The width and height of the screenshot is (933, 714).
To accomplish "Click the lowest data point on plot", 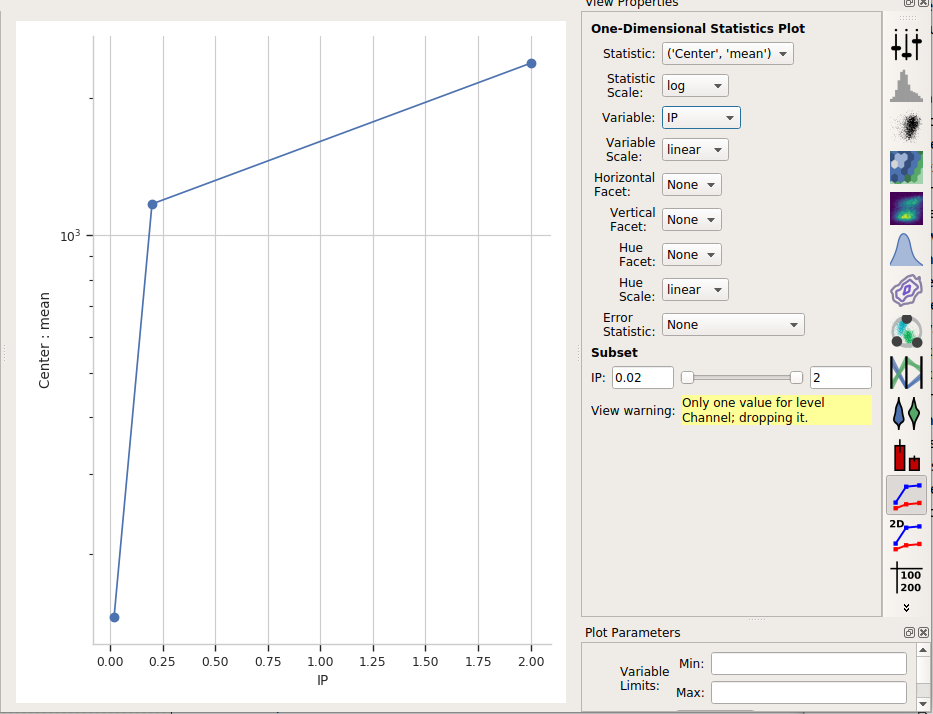I will coord(114,618).
